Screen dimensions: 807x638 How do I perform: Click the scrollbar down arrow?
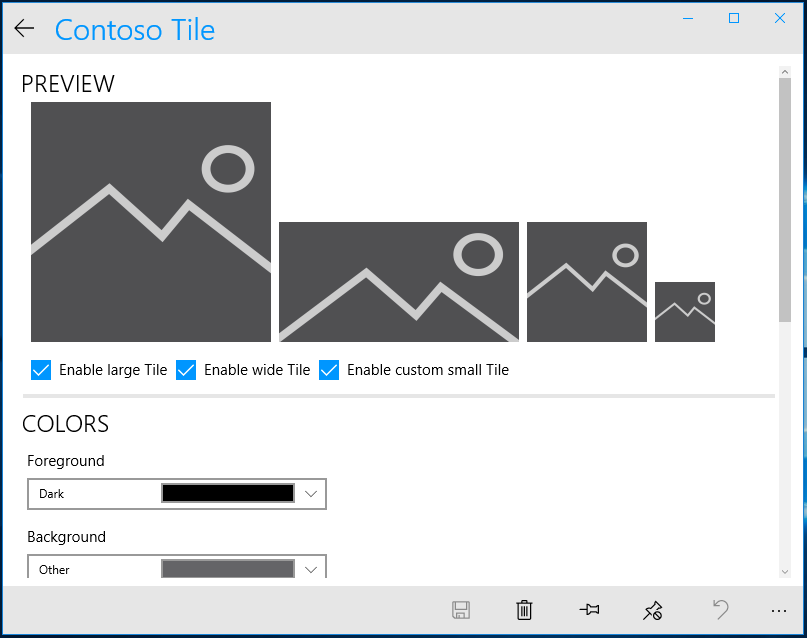point(785,572)
